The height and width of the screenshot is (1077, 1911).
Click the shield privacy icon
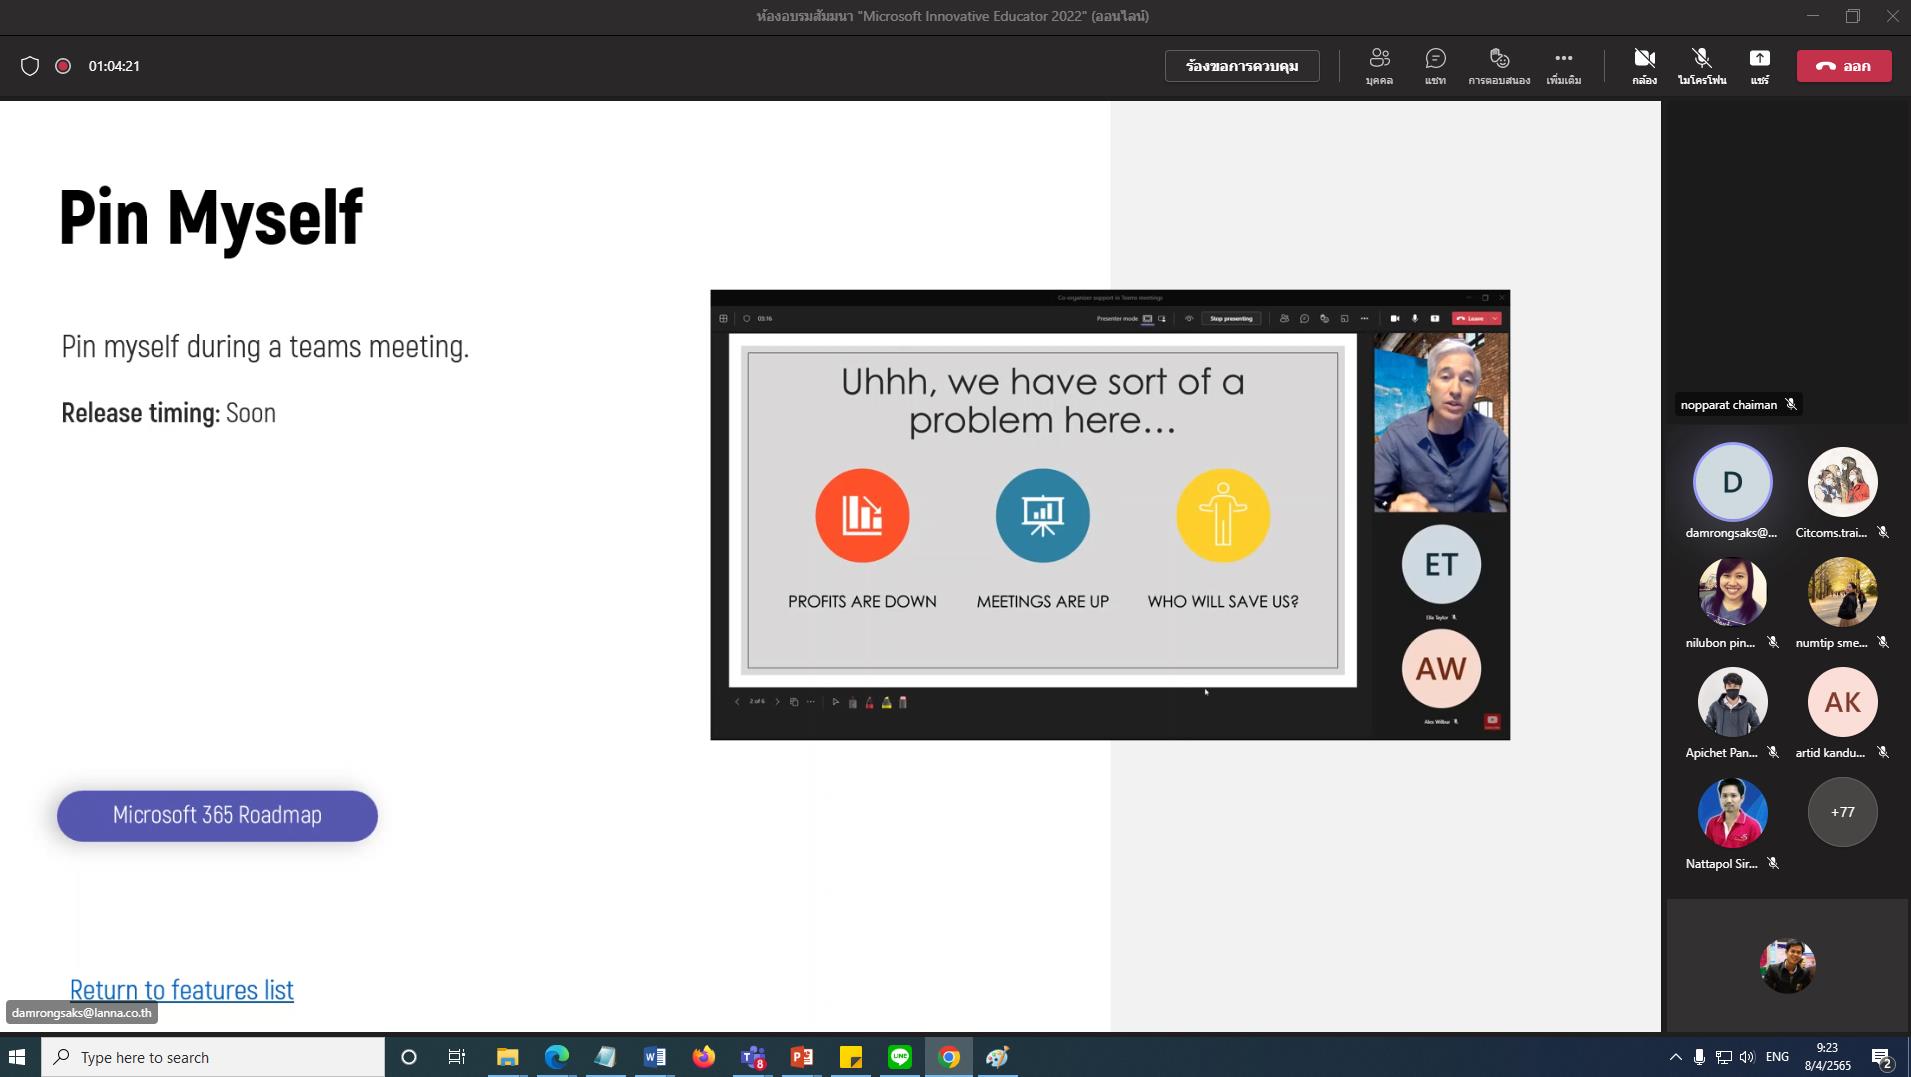click(30, 66)
